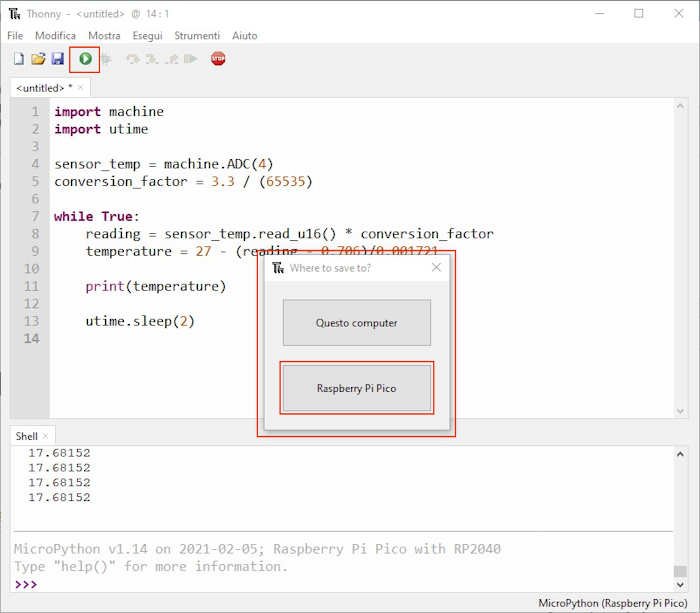The width and height of the screenshot is (700, 613).
Task: Save the script using the floppy disk icon
Action: click(x=57, y=59)
